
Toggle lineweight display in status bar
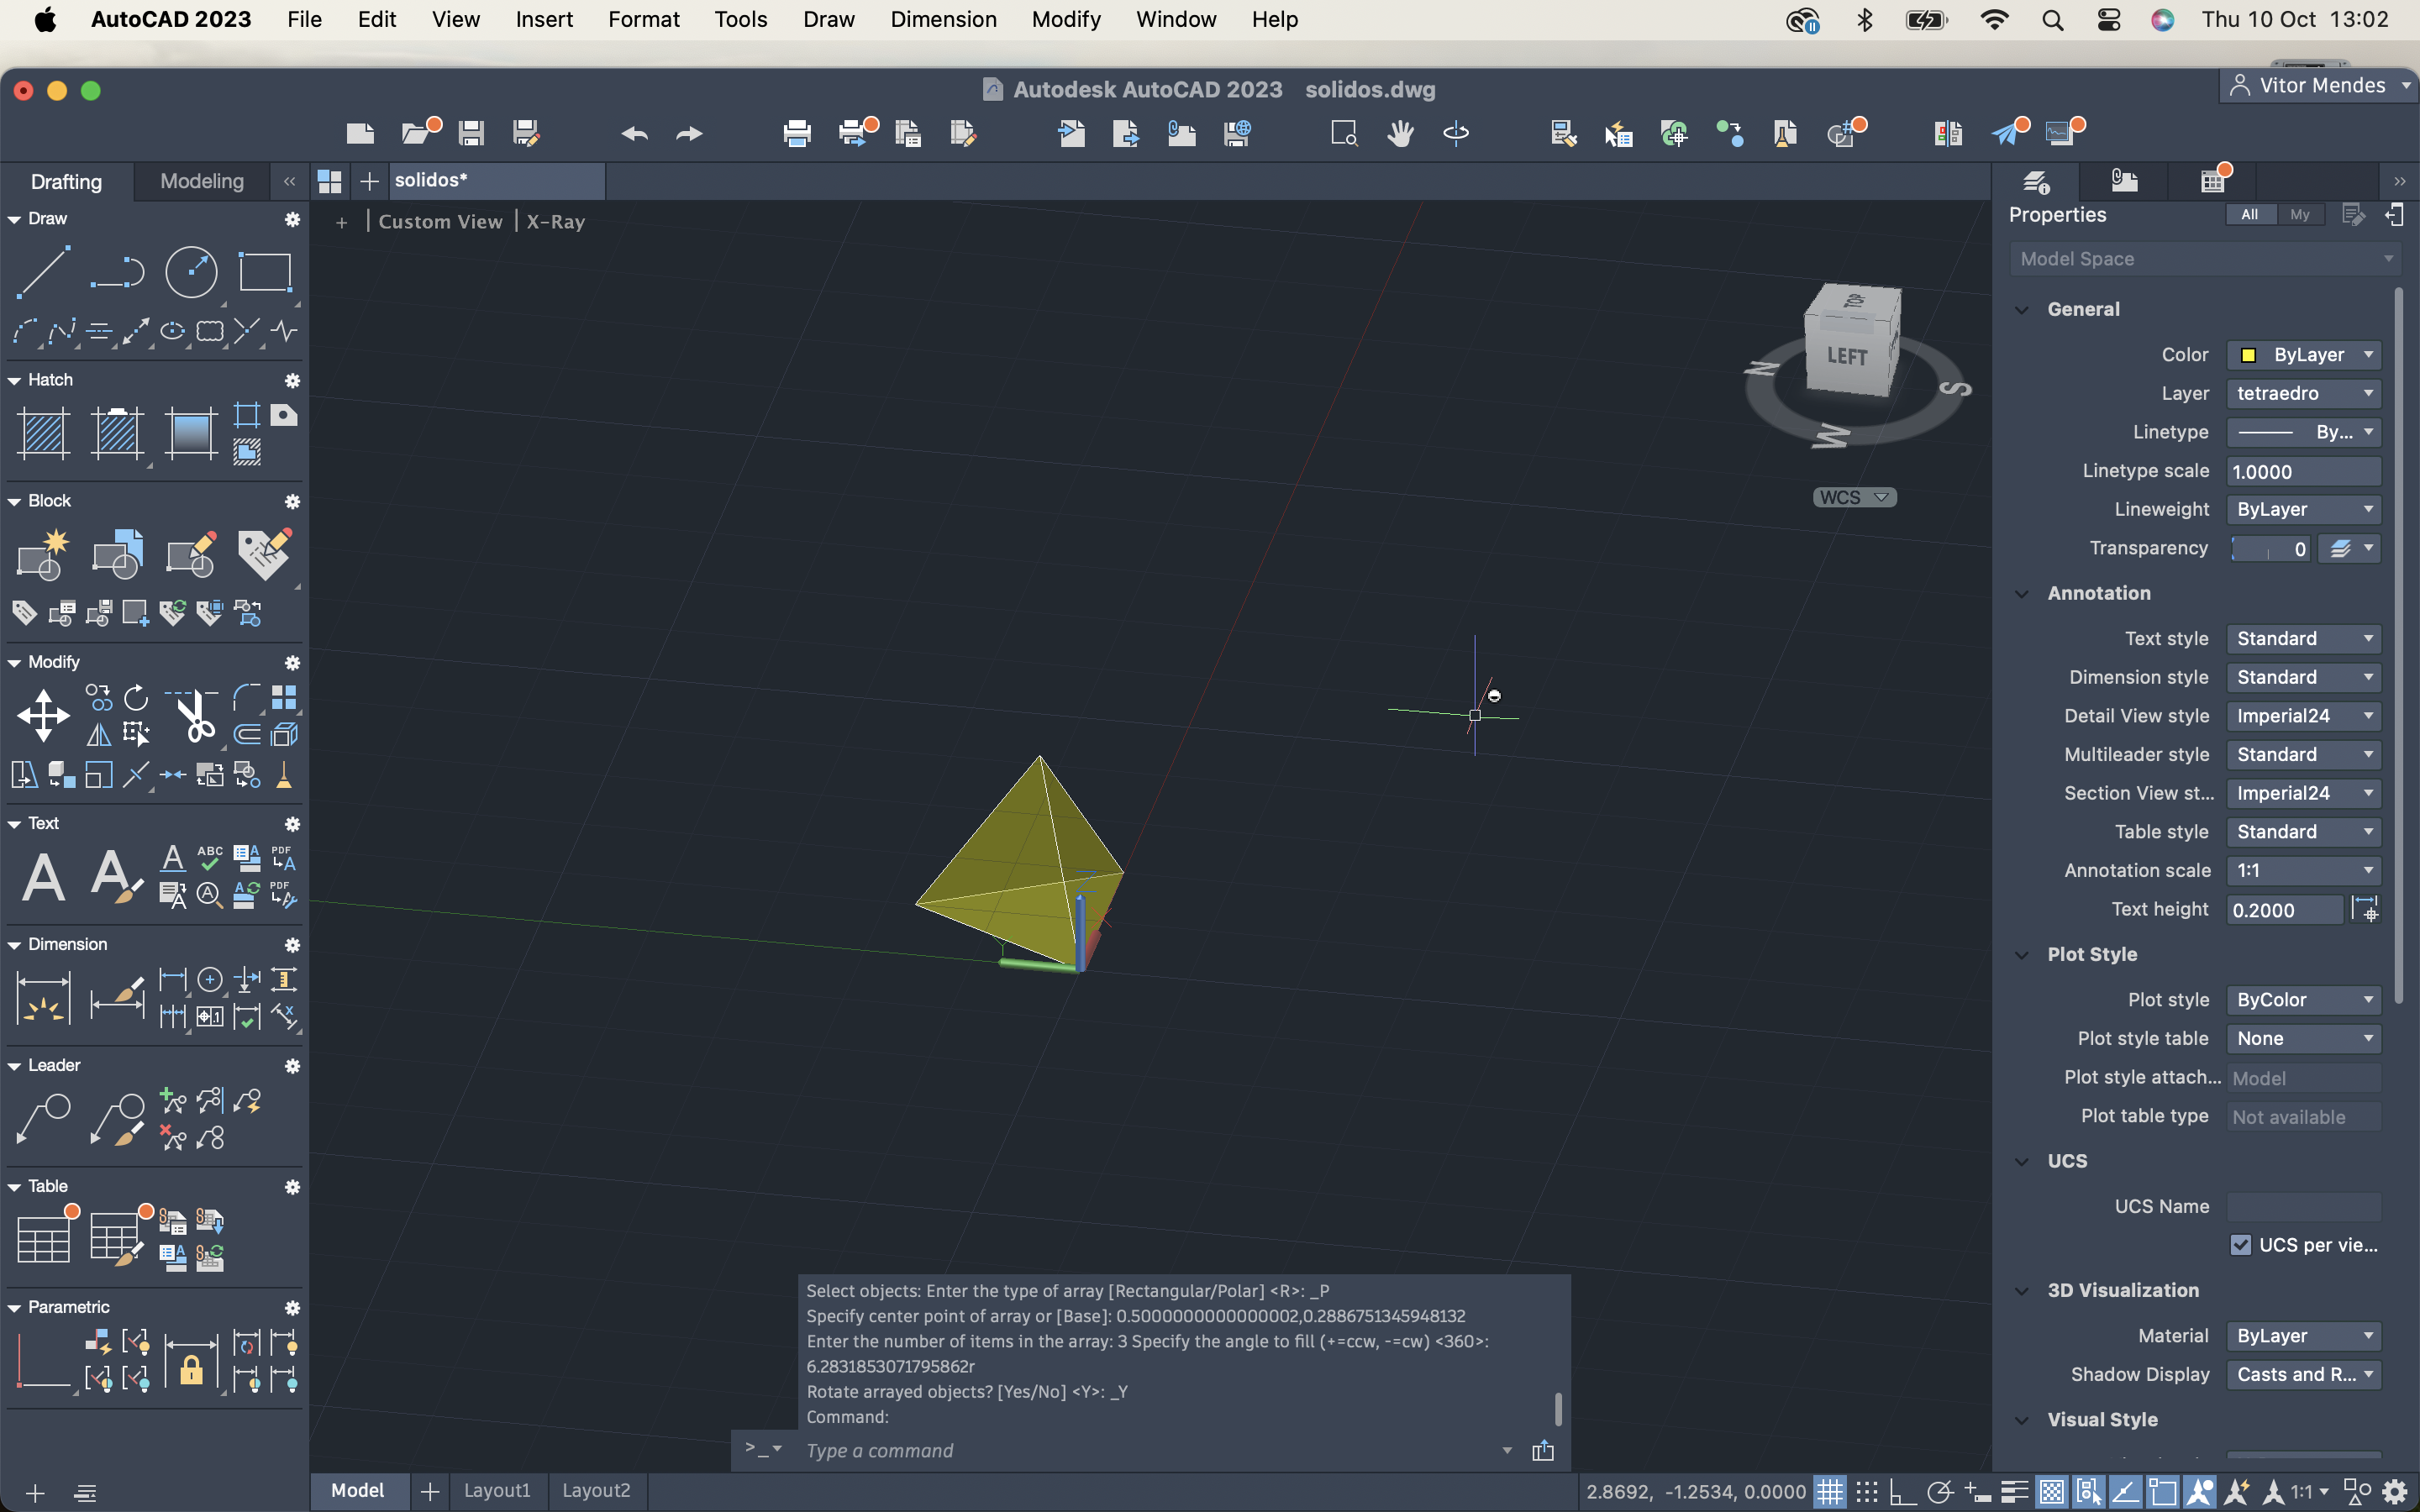point(2014,1492)
